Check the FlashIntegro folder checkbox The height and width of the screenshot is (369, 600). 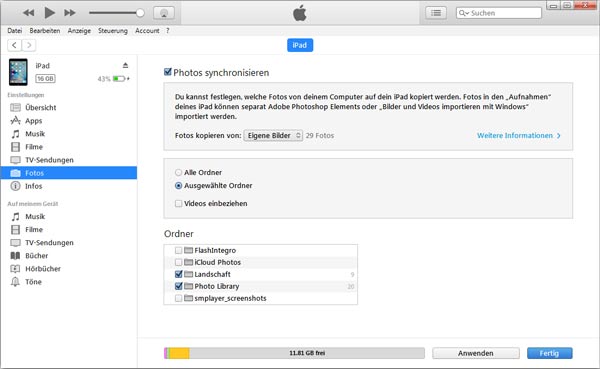click(x=178, y=250)
